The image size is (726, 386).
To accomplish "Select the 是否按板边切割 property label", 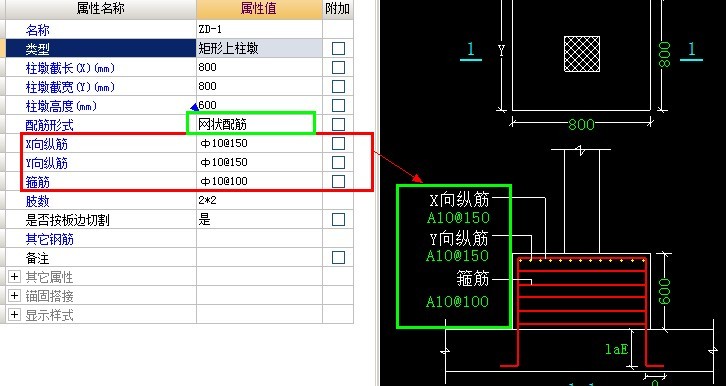I will pyautogui.click(x=67, y=220).
